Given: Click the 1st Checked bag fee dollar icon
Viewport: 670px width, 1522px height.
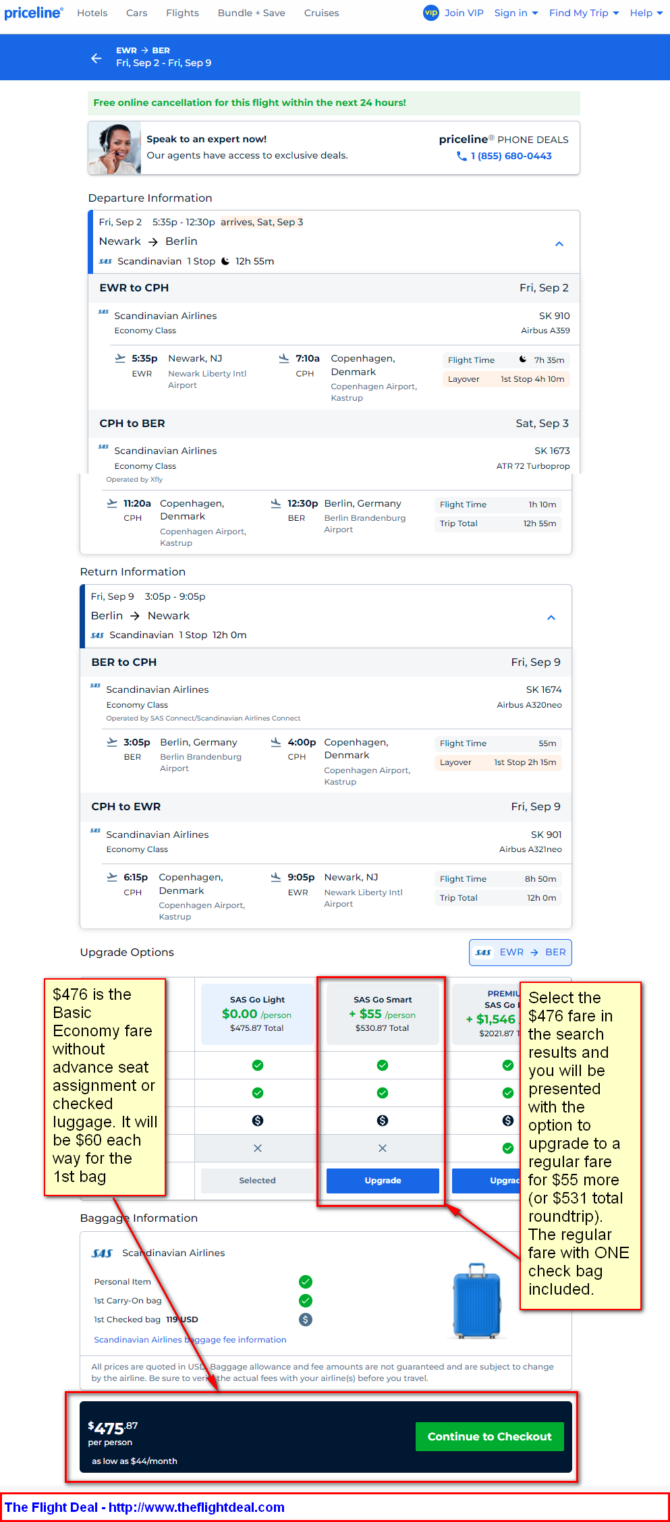Looking at the screenshot, I should click(x=306, y=1319).
